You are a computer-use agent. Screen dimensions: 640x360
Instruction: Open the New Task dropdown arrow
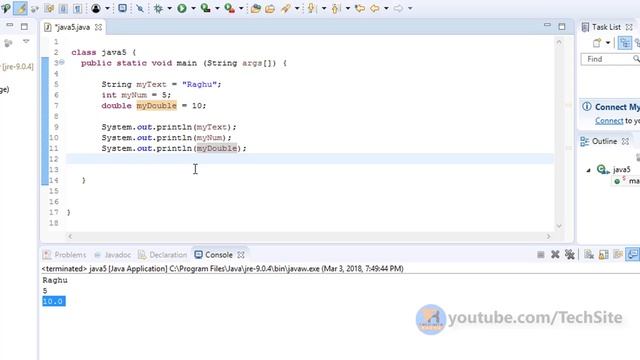click(608, 43)
